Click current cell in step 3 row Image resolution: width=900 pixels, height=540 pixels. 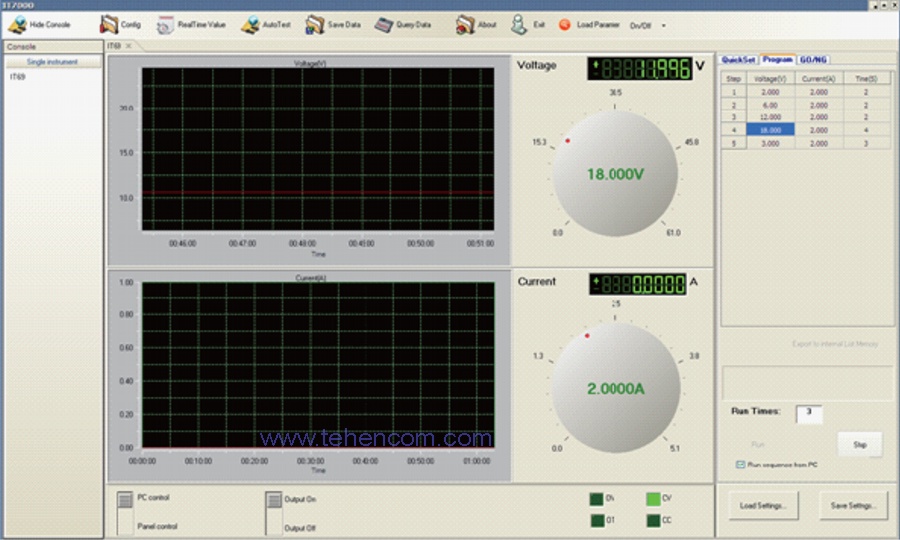coord(818,117)
